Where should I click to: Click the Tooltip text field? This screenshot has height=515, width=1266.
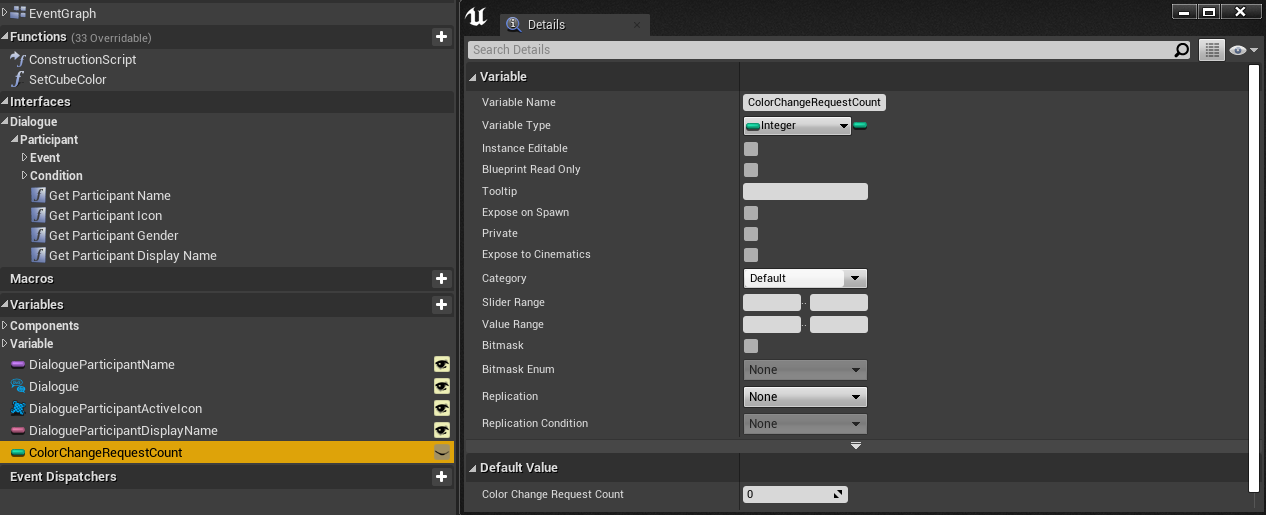(x=805, y=192)
